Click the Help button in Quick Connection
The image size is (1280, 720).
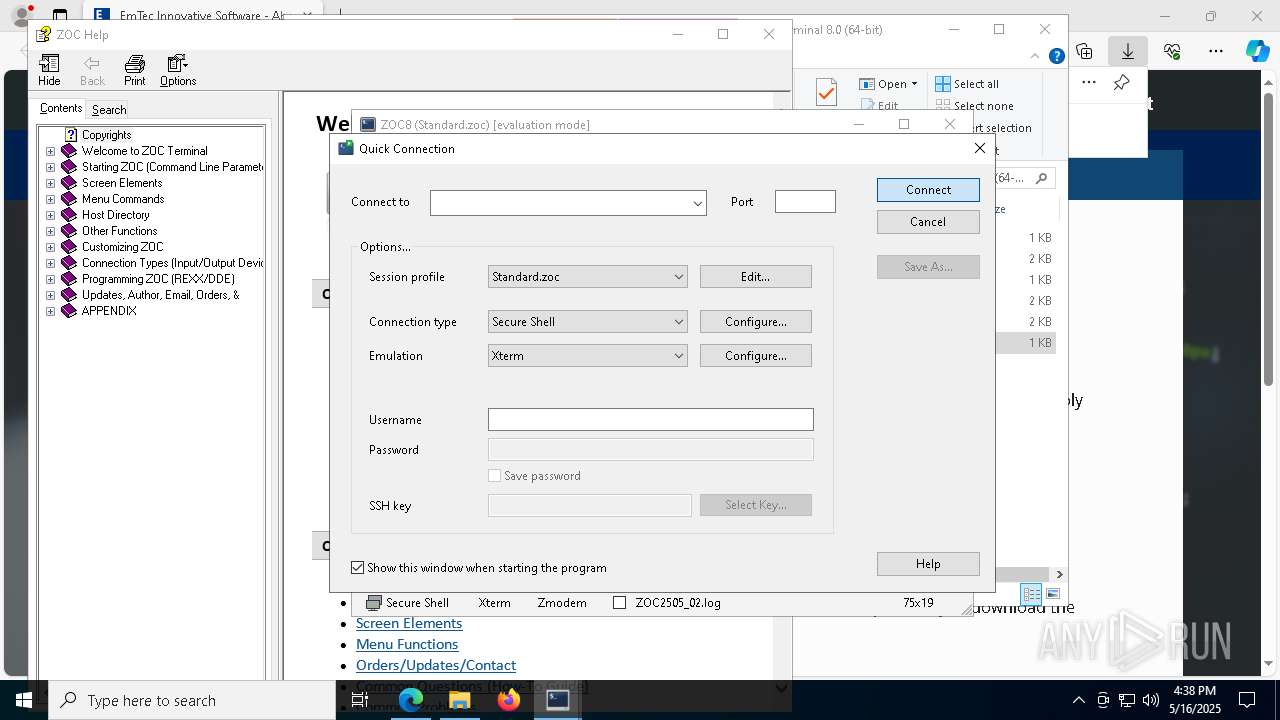(x=928, y=564)
